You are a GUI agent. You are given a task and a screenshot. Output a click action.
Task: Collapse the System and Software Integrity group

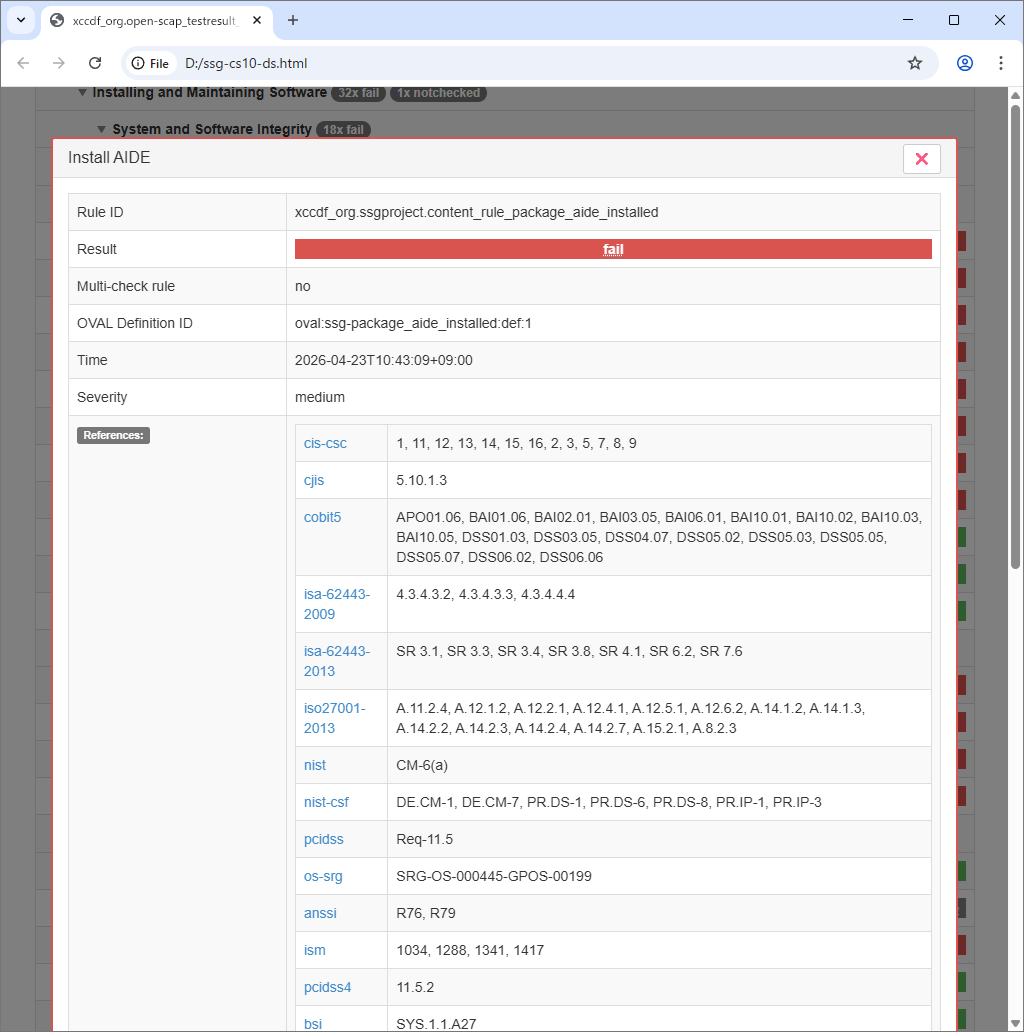(101, 129)
